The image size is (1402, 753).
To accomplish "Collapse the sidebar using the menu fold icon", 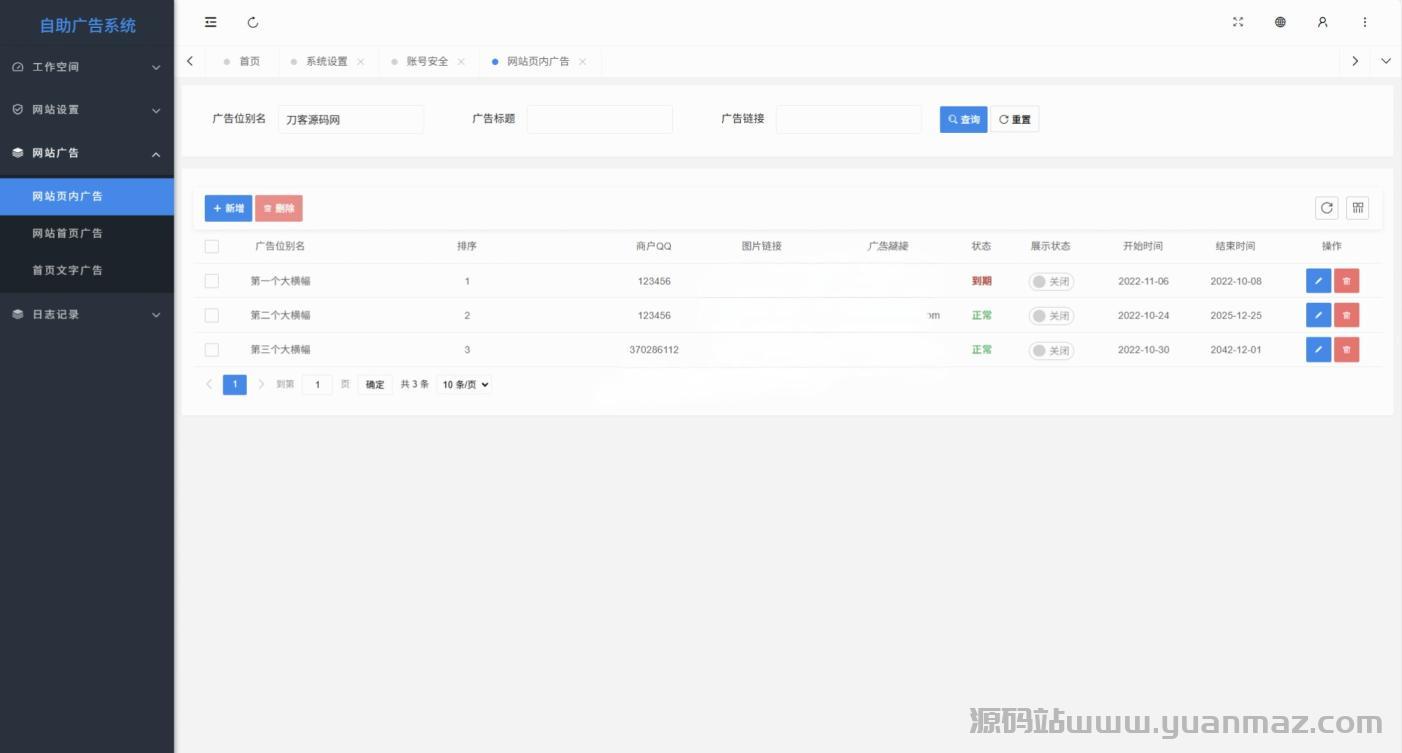I will coord(210,22).
